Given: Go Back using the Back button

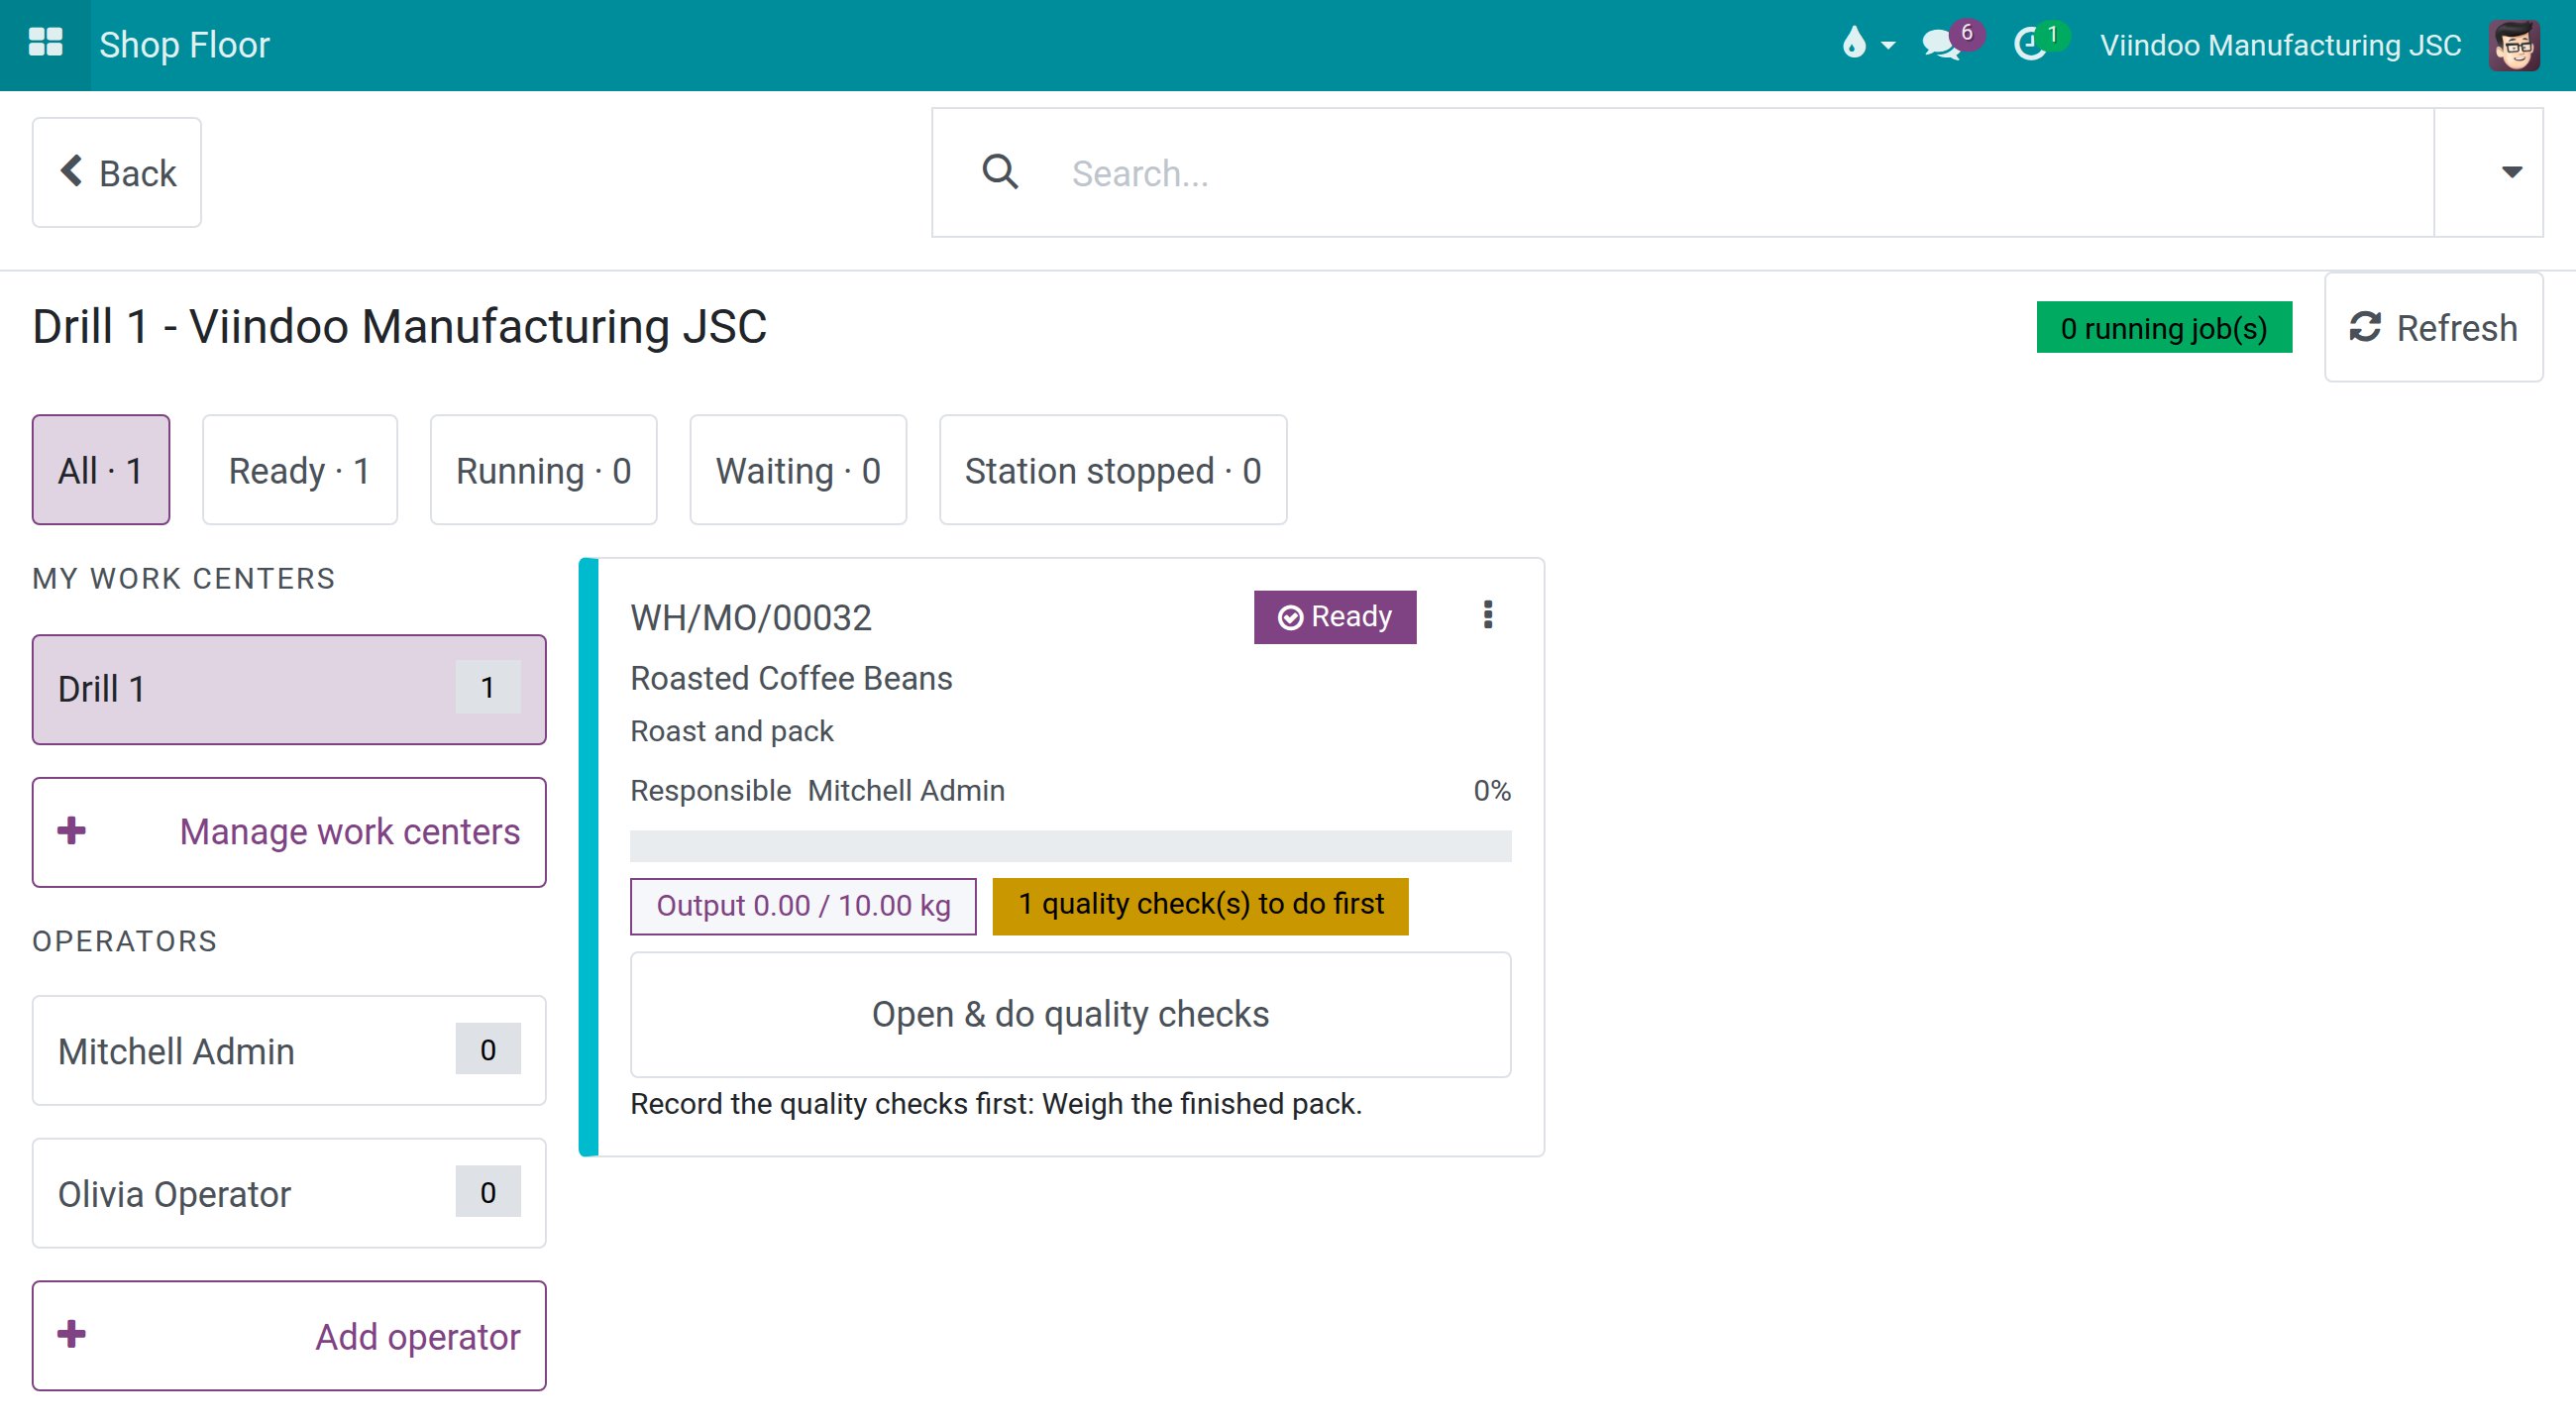Looking at the screenshot, I should (x=116, y=172).
